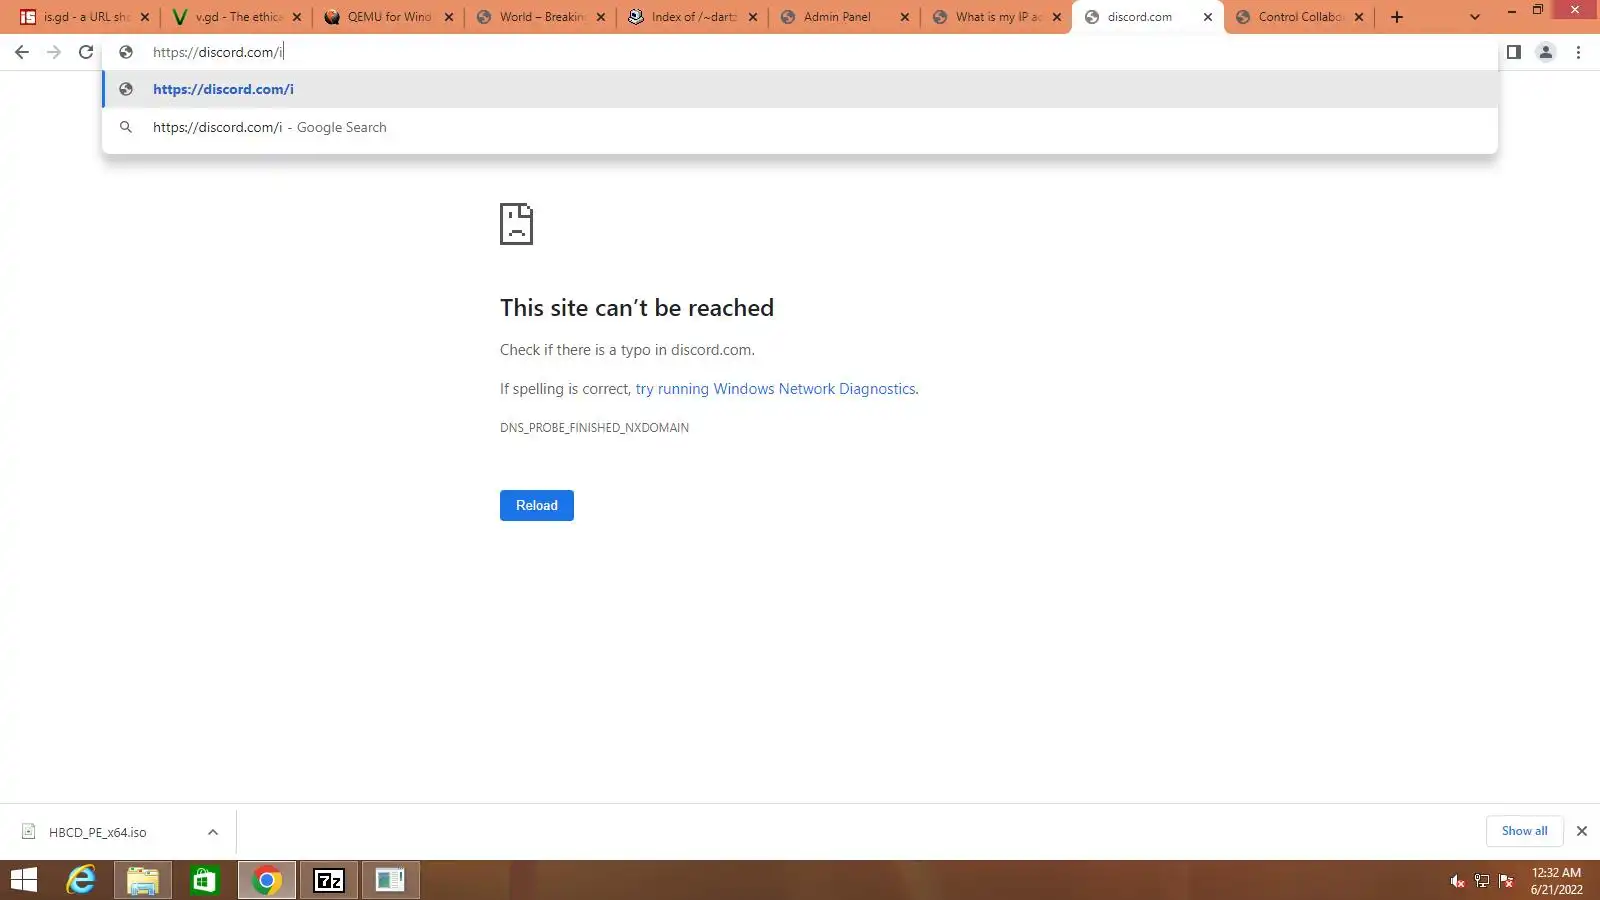Close the discord.com tab
Viewport: 1600px width, 900px height.
point(1208,17)
